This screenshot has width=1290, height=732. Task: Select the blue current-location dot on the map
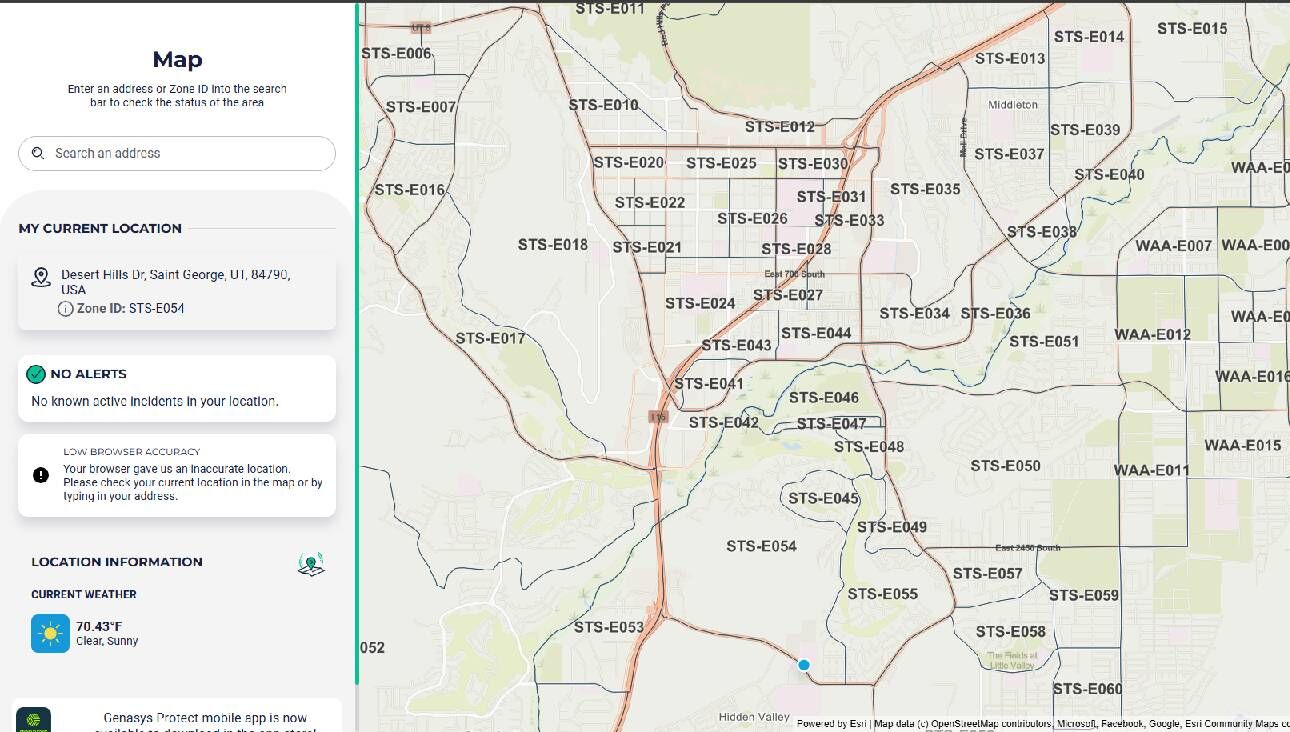[x=804, y=665]
